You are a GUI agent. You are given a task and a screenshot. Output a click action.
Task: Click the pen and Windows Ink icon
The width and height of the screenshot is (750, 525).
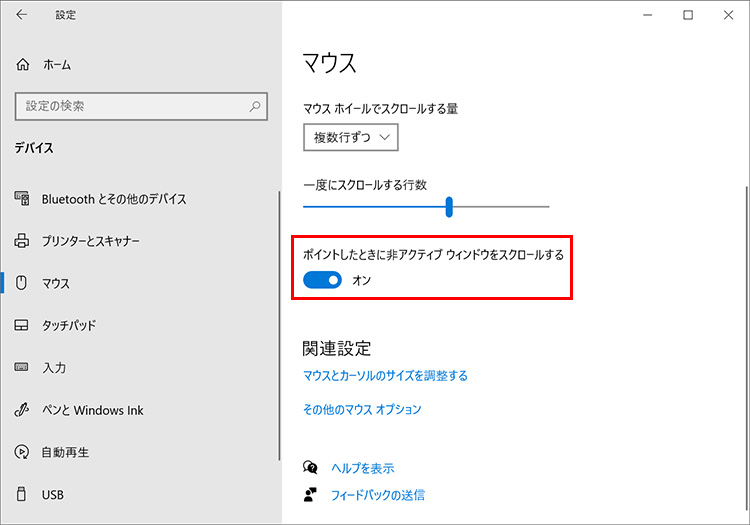coord(23,410)
